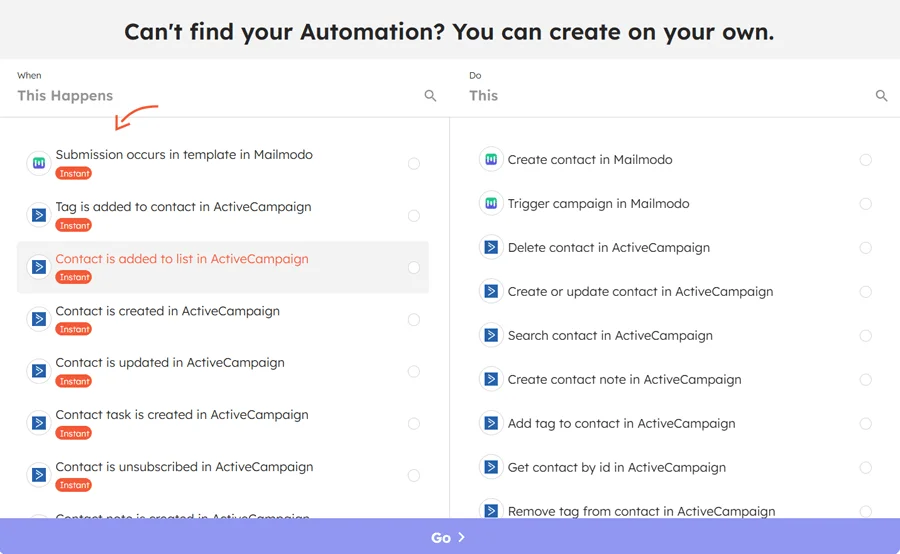Click ActiveCampaign icon beside Delete contact
The width and height of the screenshot is (900, 554).
point(491,247)
